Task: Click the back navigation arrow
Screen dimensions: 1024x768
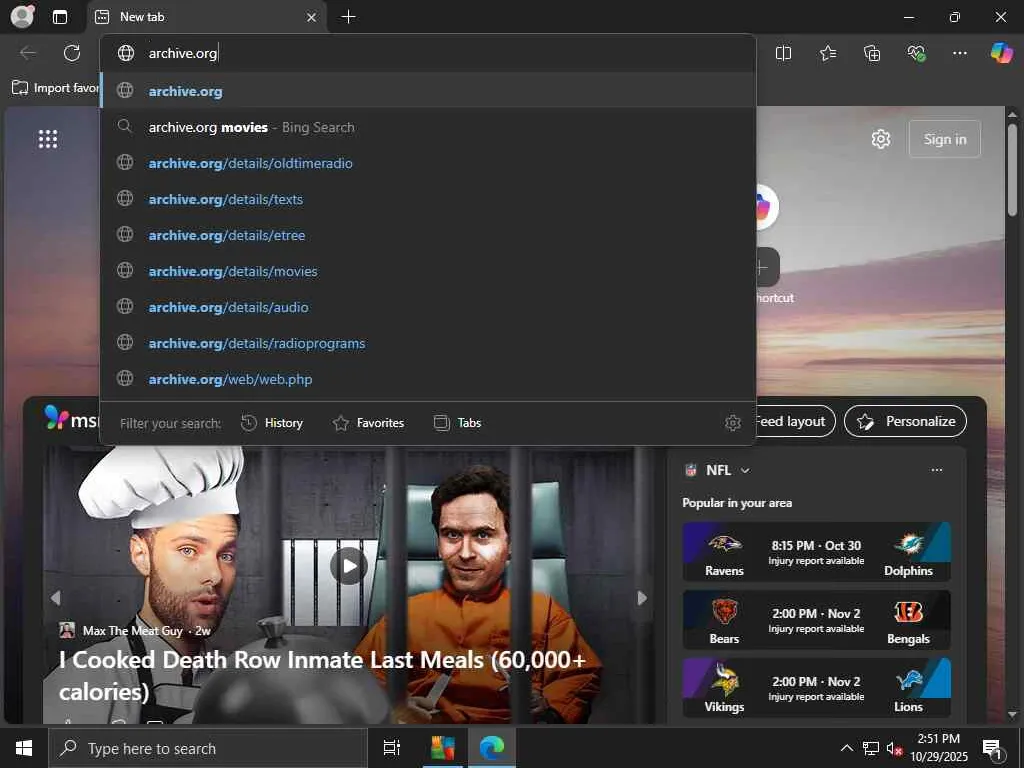Action: pos(27,53)
